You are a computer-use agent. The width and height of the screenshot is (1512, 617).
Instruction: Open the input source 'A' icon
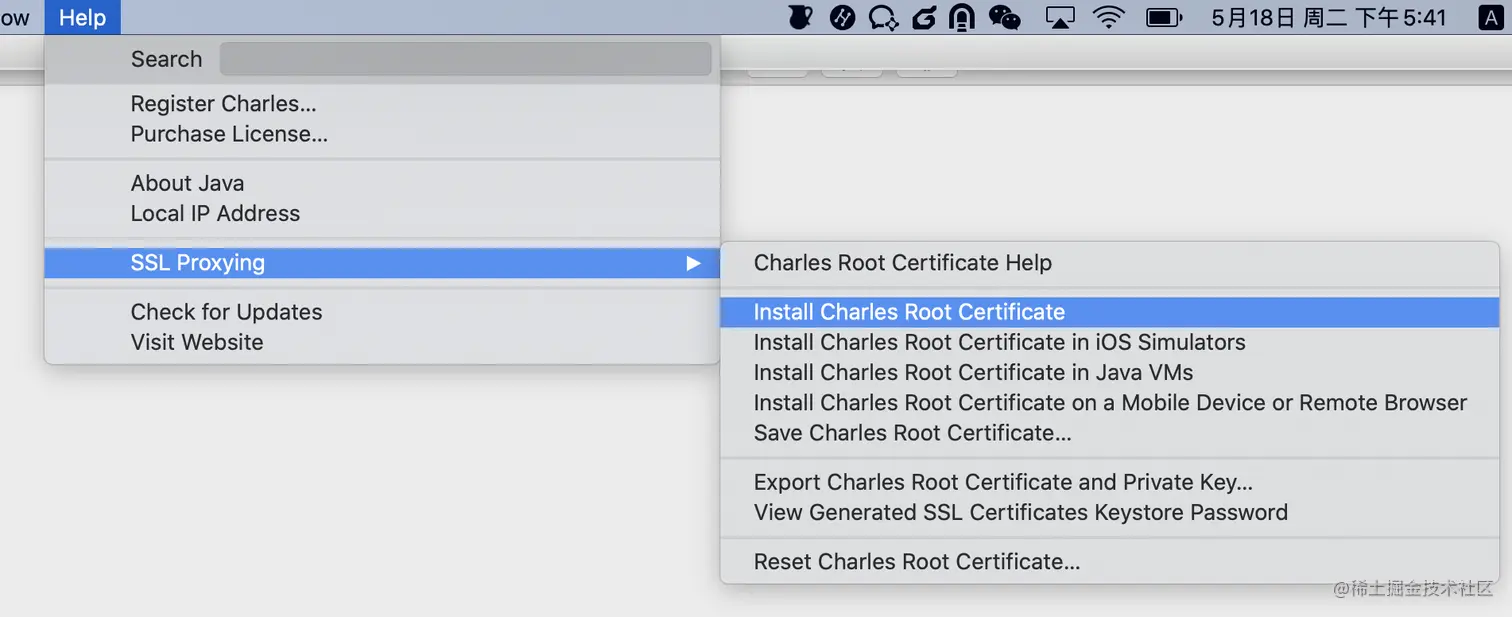click(1490, 17)
